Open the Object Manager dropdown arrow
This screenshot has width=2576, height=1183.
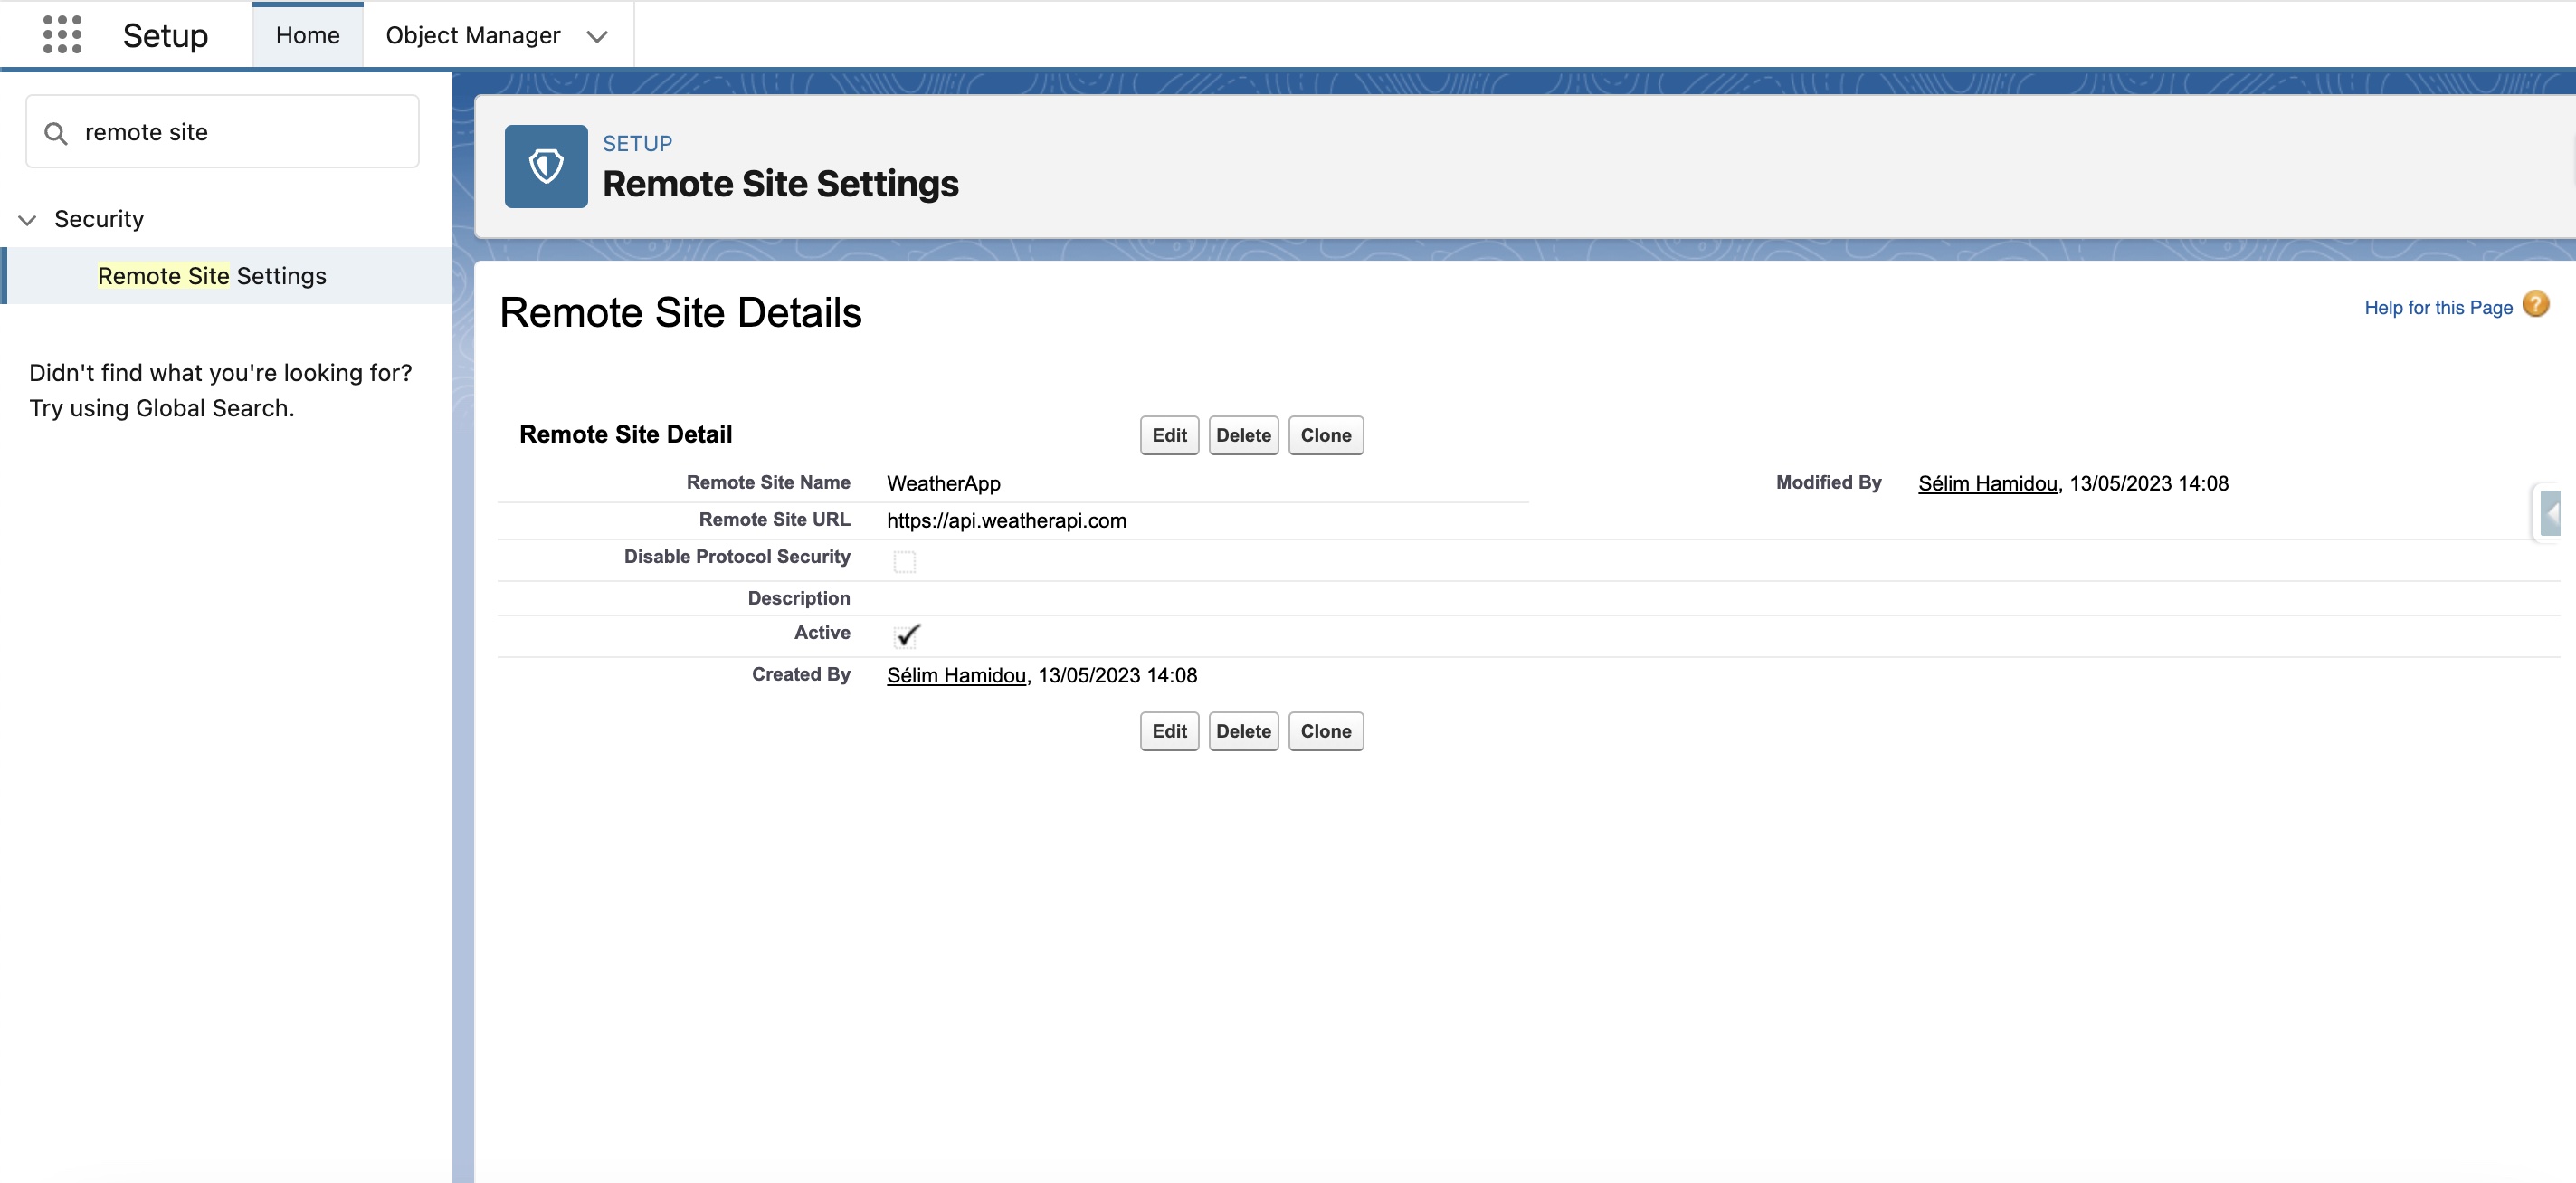click(597, 37)
